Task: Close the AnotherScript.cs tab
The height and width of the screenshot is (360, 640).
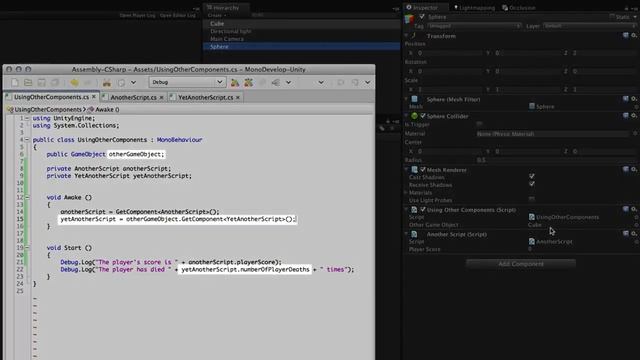Action: tap(162, 98)
